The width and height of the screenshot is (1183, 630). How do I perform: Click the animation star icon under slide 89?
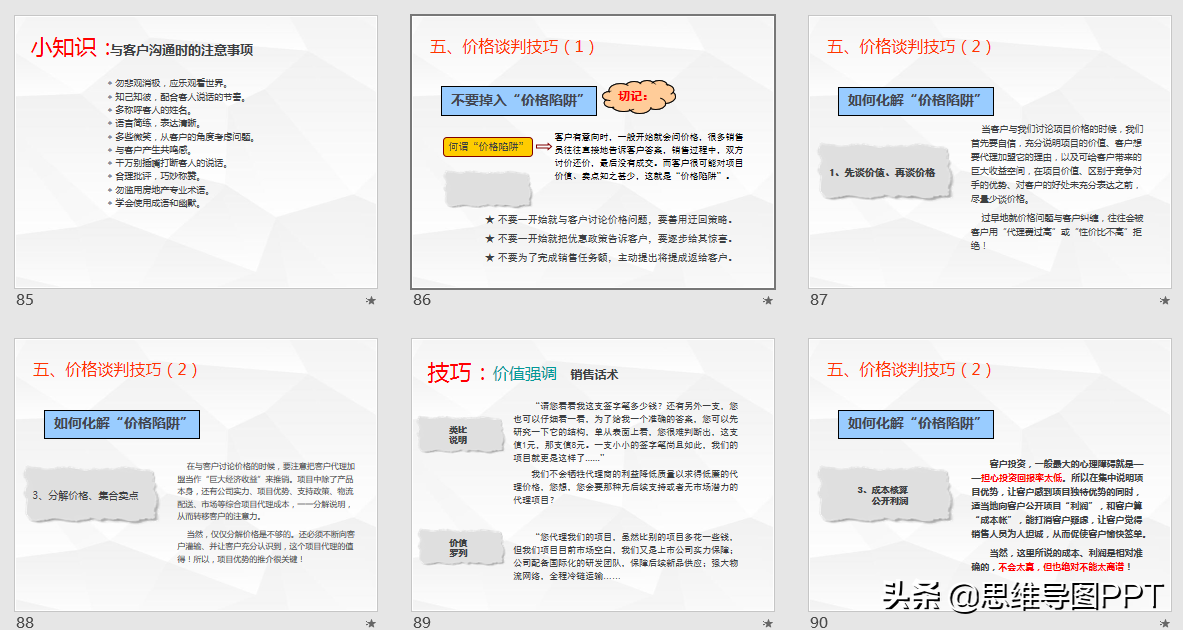coord(768,623)
